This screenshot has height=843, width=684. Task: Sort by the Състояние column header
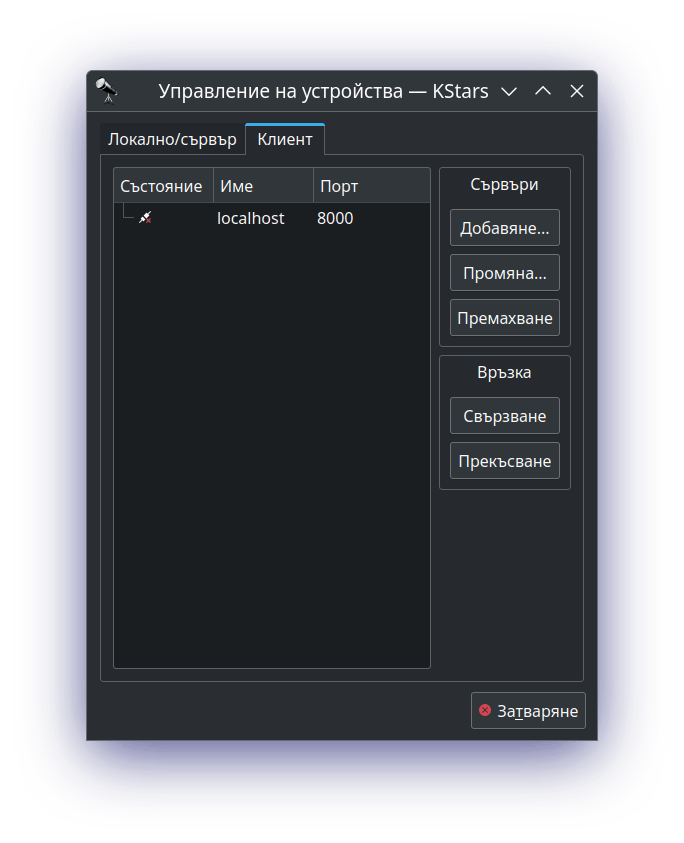click(x=162, y=186)
